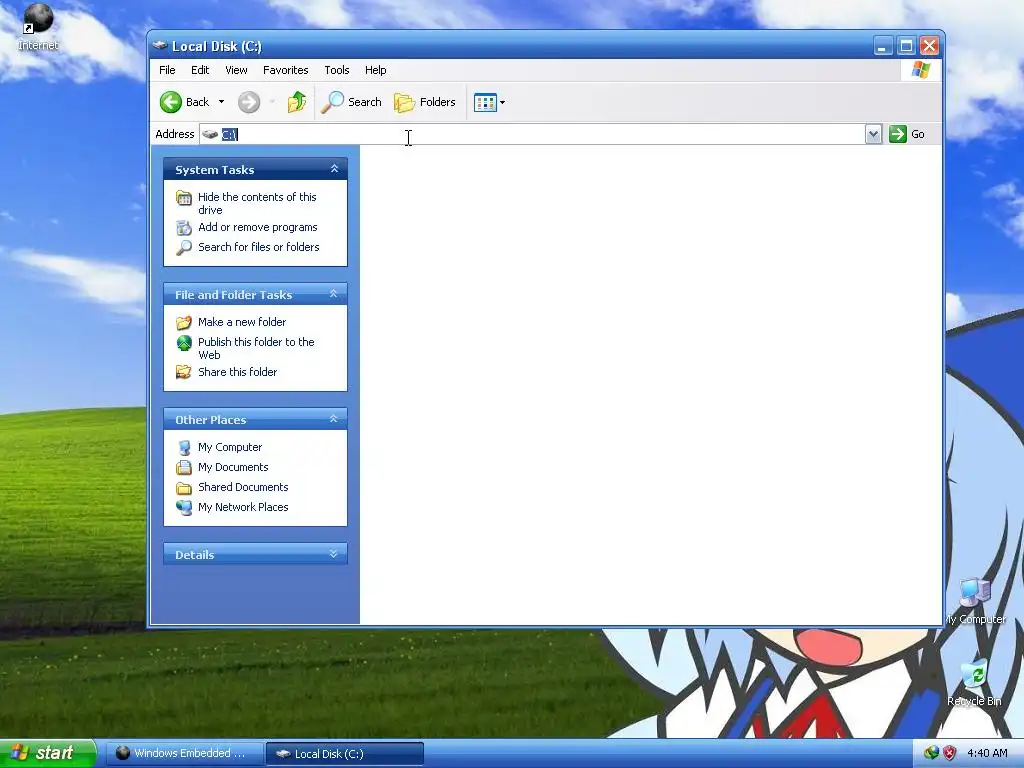Collapse the Other Places panel
Screen dimensions: 1024x768
point(334,419)
